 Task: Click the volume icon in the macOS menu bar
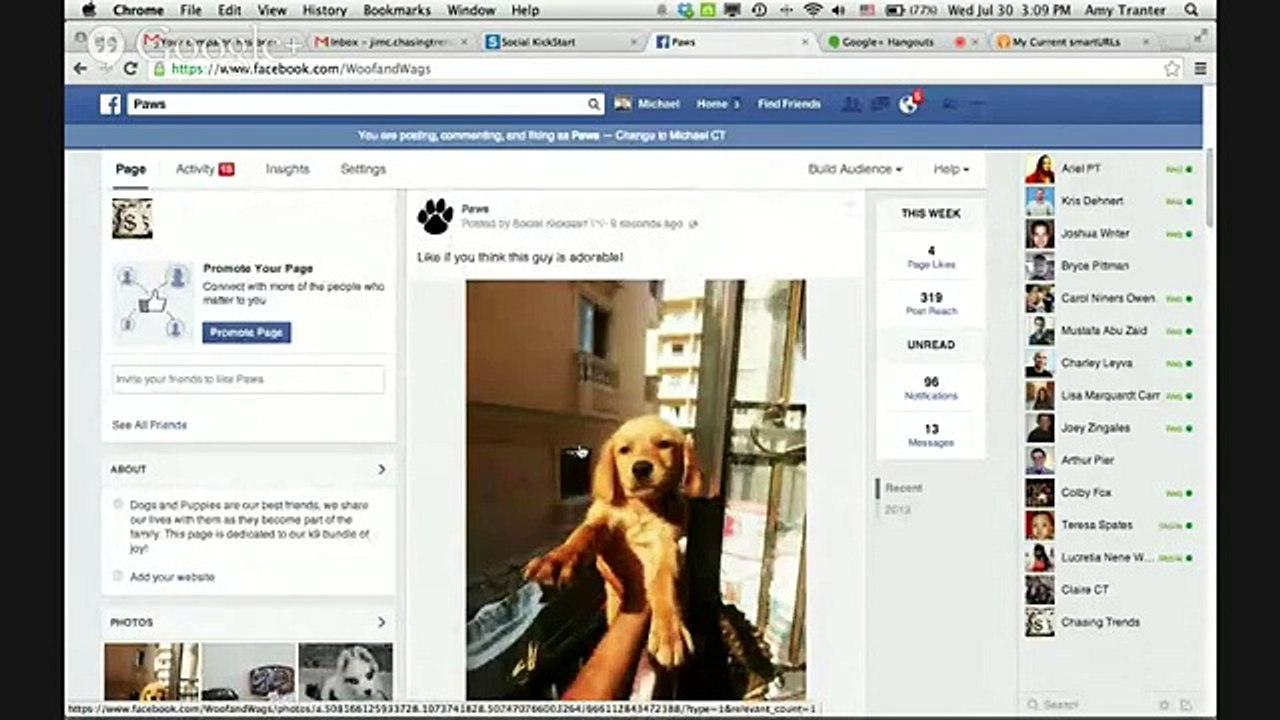pyautogui.click(x=838, y=10)
